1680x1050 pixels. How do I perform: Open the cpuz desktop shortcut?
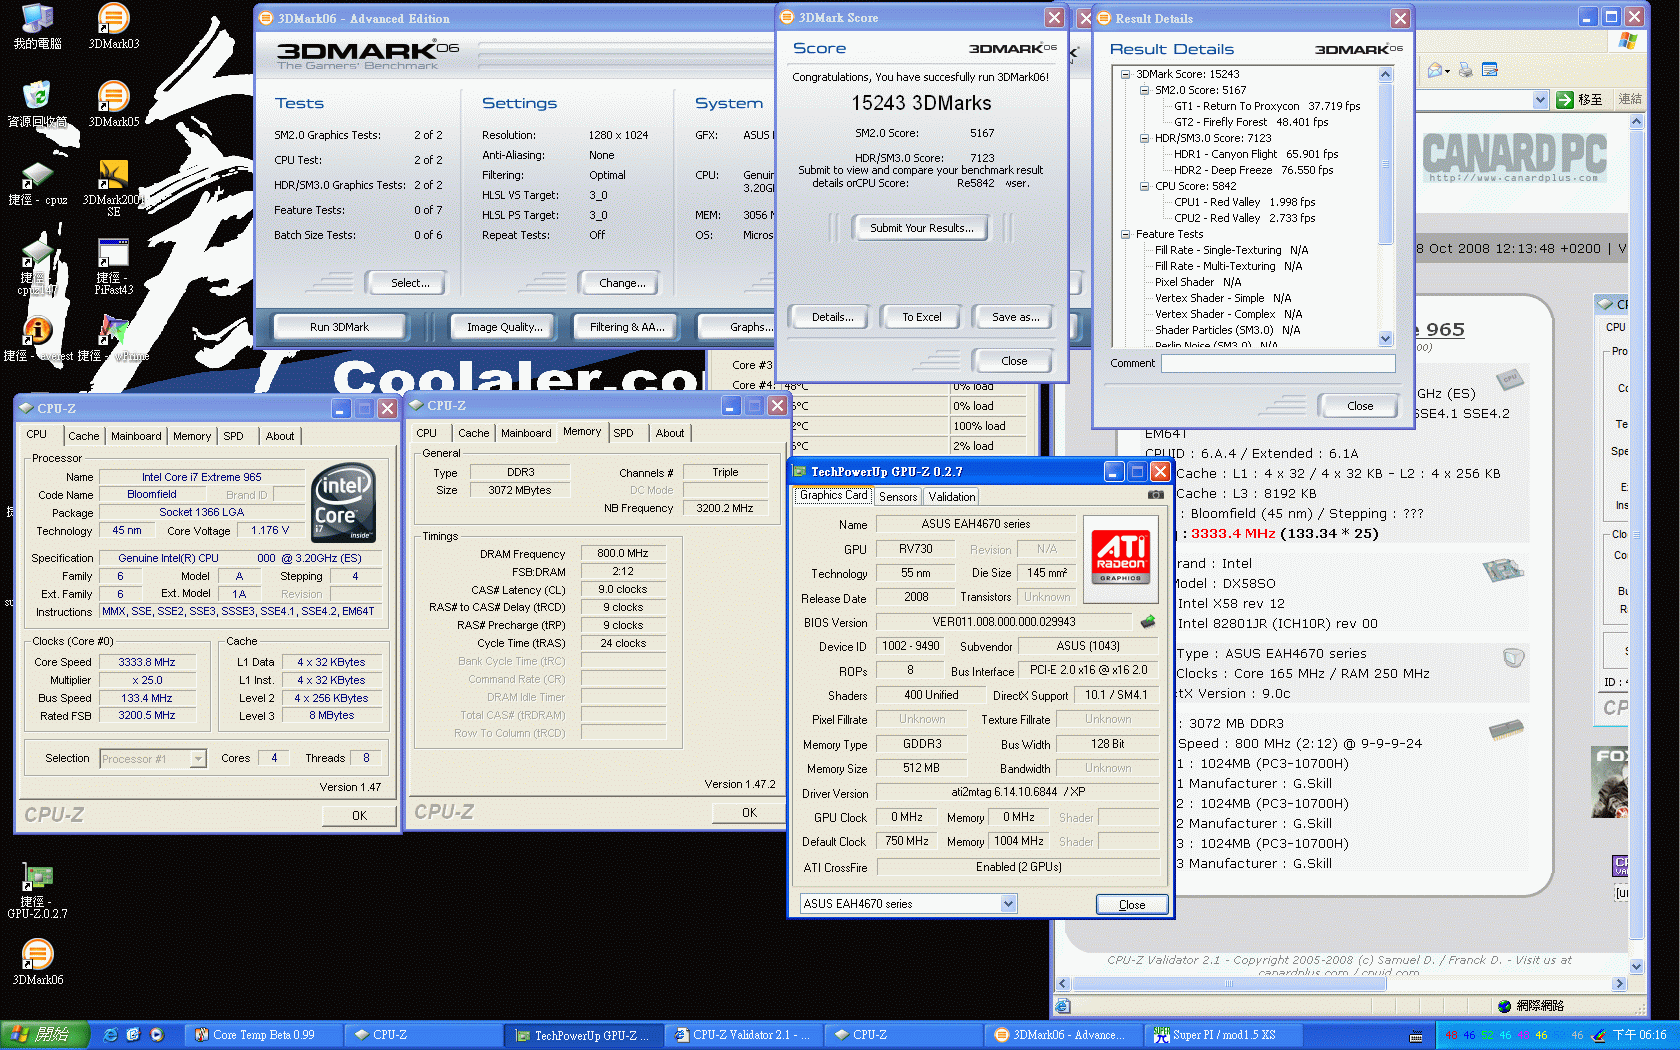pos(37,182)
